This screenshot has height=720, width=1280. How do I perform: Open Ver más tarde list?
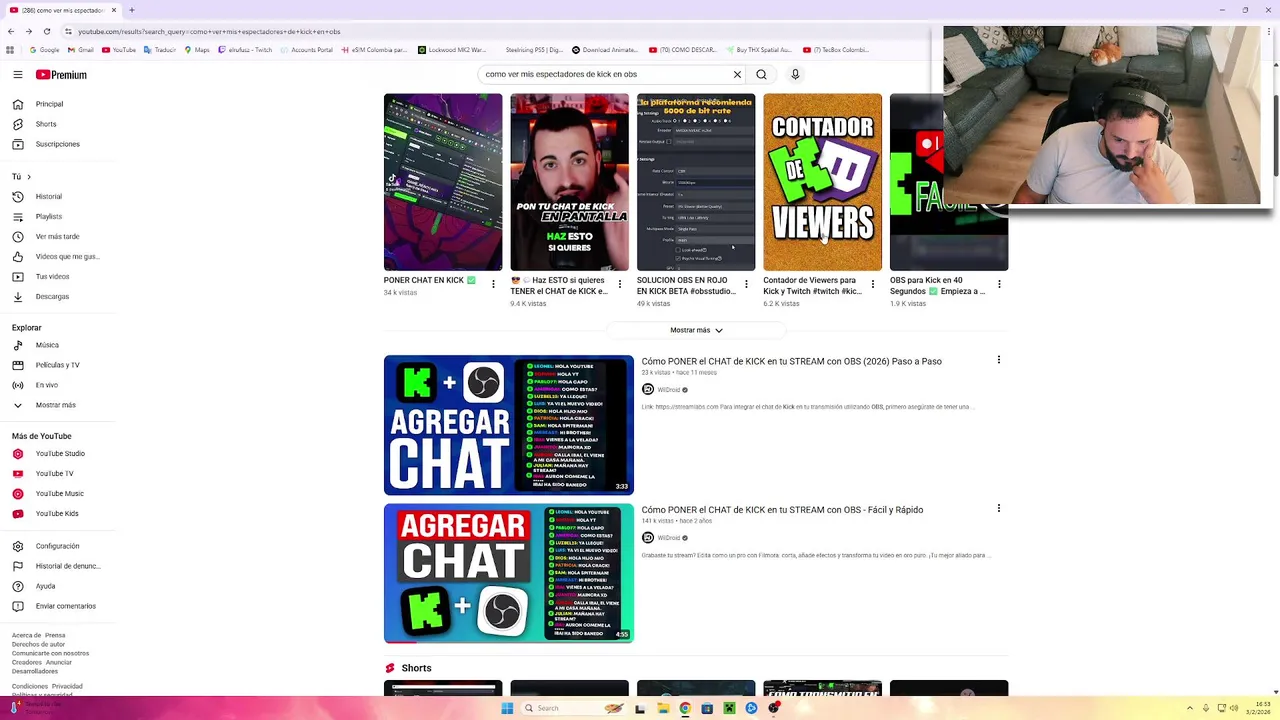[x=60, y=236]
